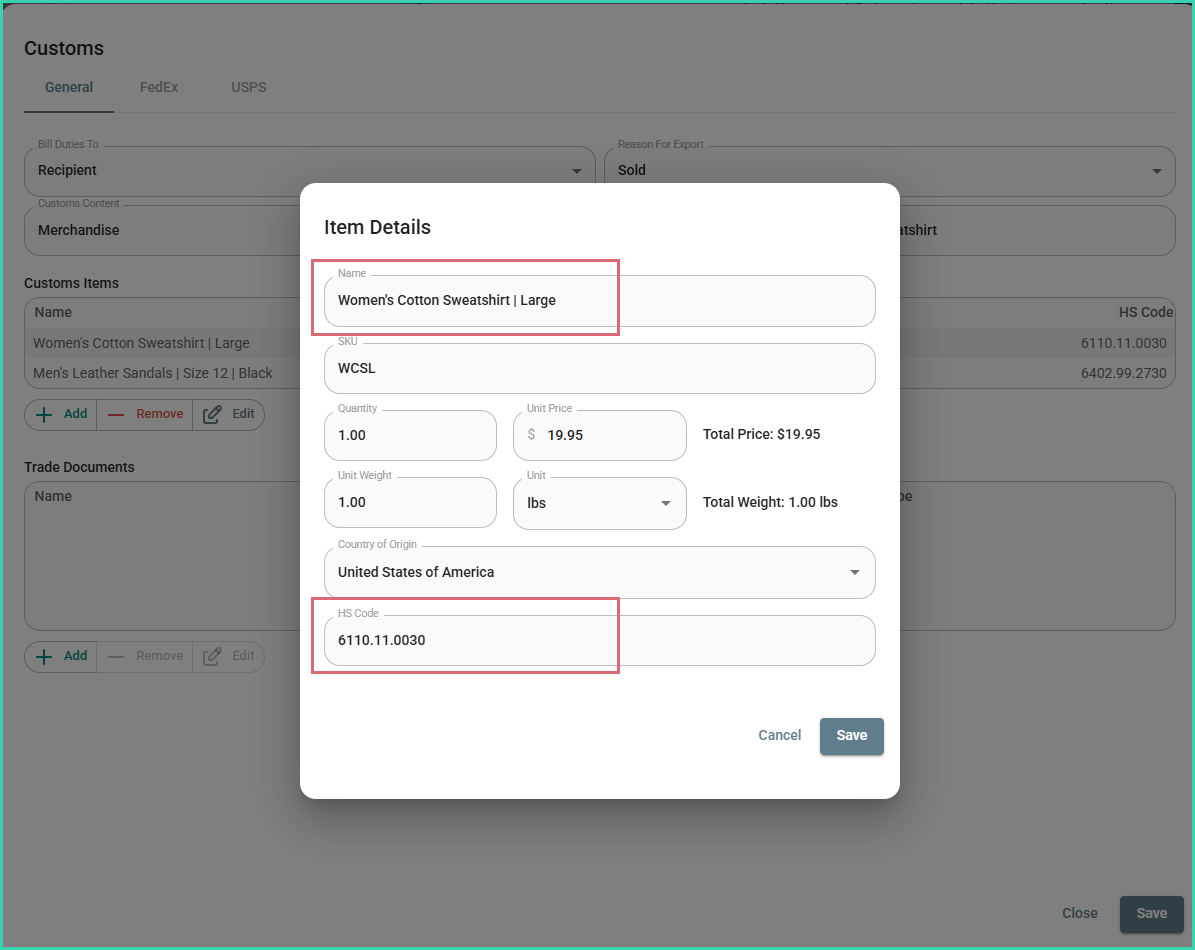Cancel the Item Details dialog
This screenshot has height=950, width=1195.
(779, 735)
